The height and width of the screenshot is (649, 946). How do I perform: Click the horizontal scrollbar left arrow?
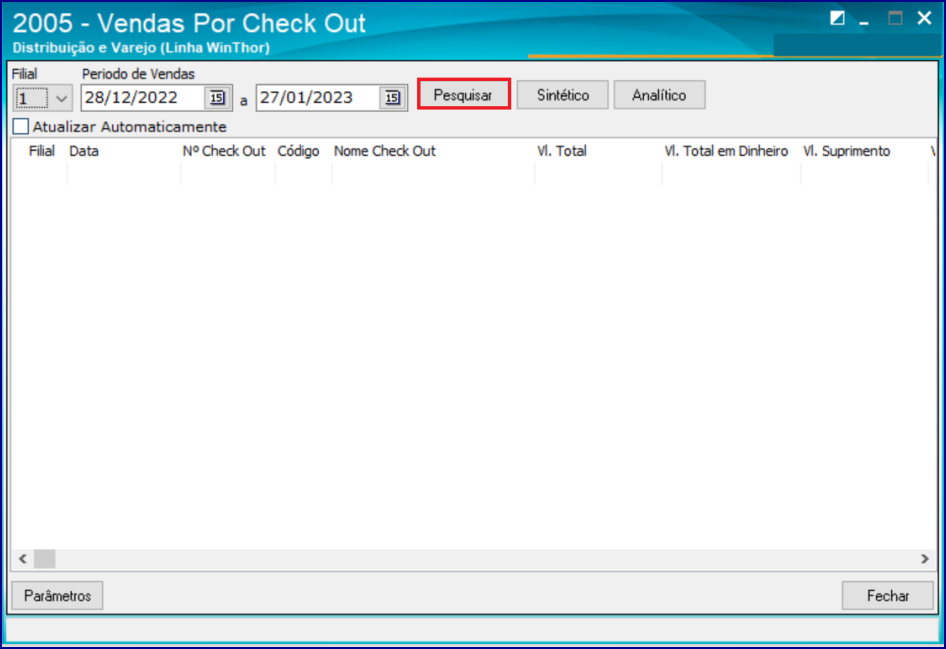pyautogui.click(x=22, y=559)
